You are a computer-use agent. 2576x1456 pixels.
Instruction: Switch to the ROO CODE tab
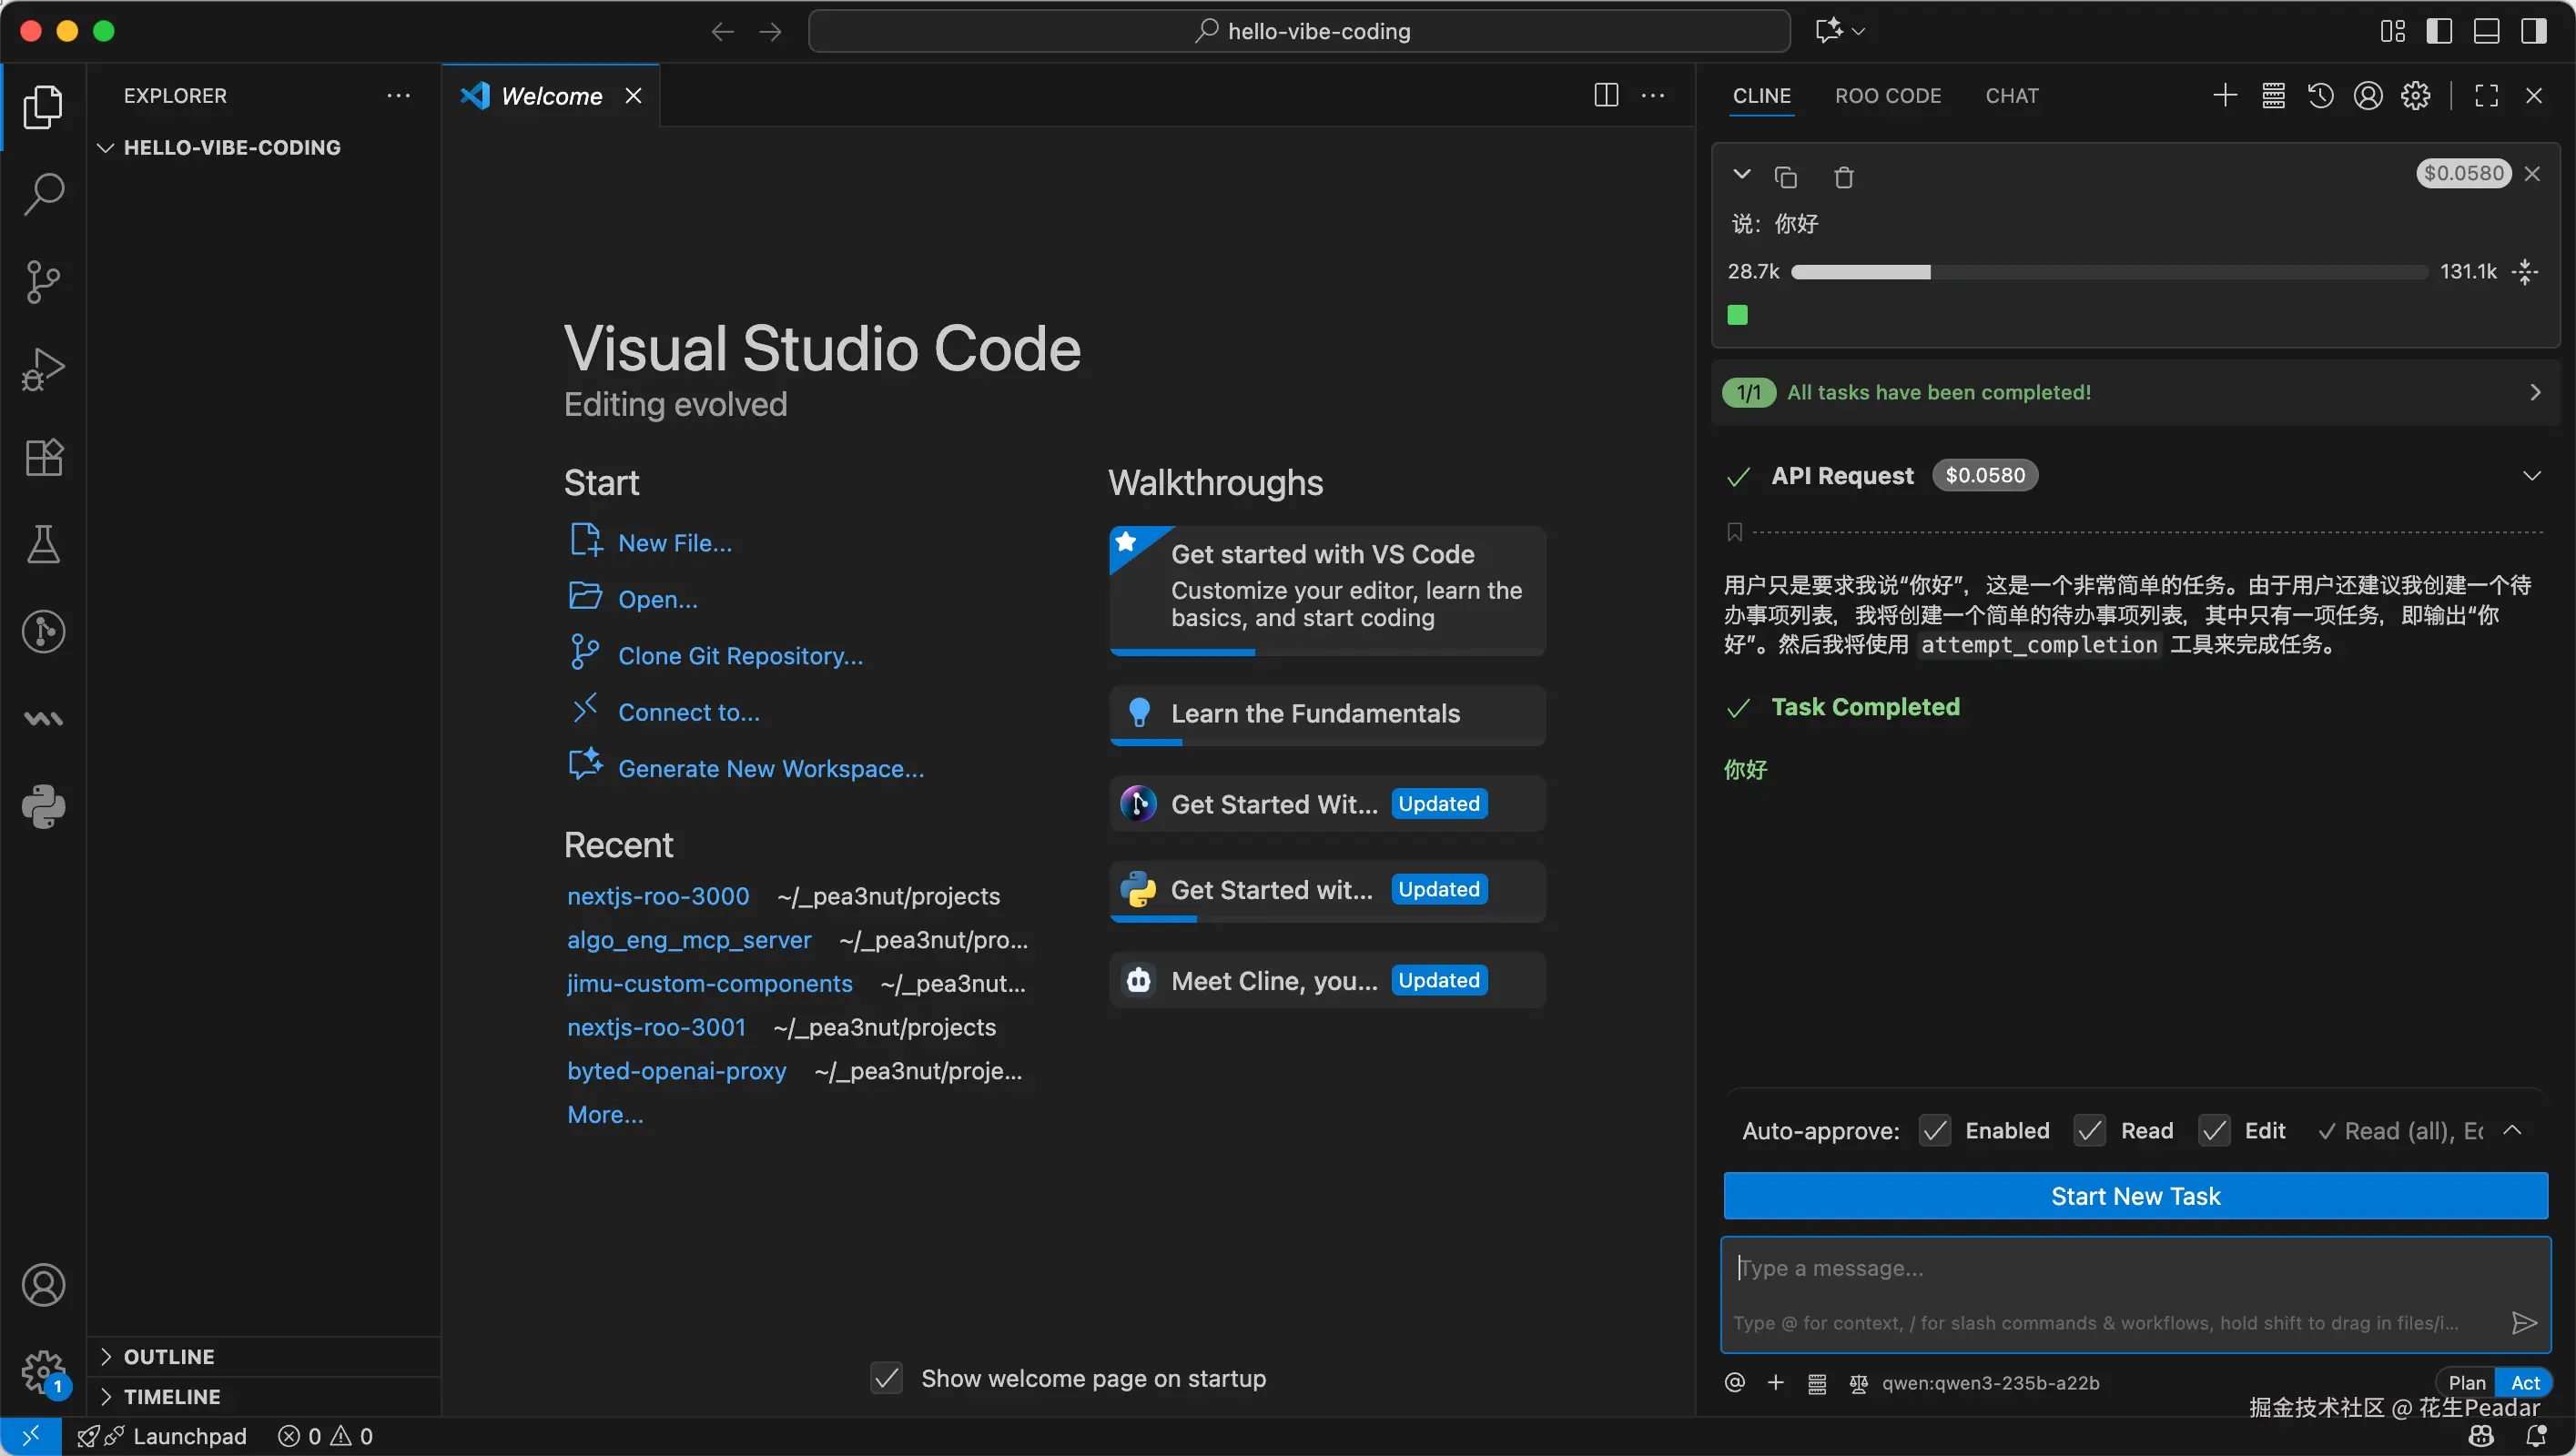1887,96
